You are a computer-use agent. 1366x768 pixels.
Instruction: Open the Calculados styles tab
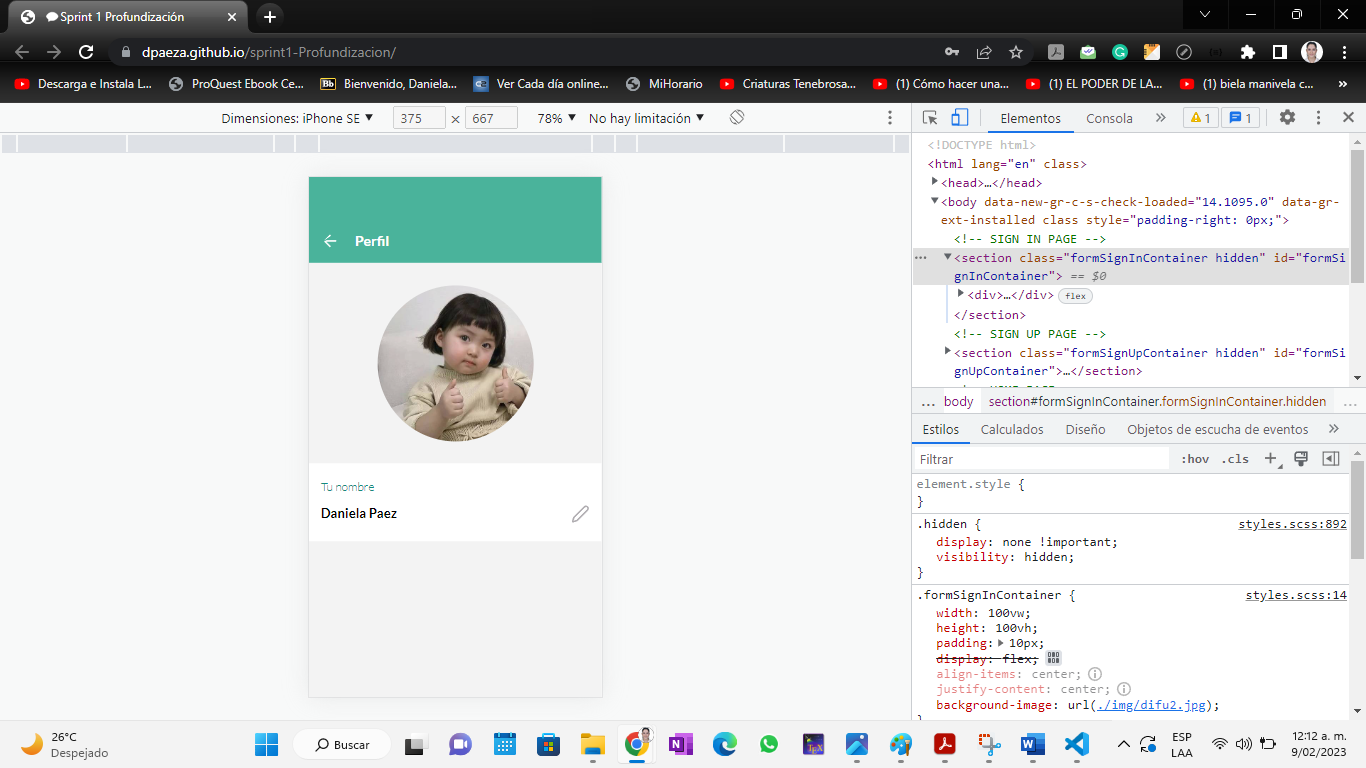tap(1012, 429)
